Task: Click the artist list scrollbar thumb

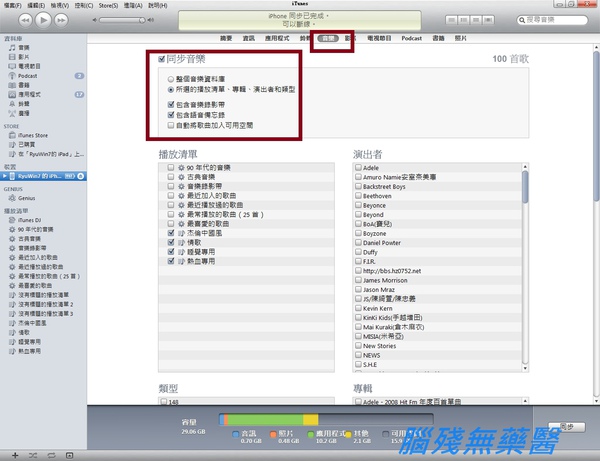Action: click(x=525, y=187)
